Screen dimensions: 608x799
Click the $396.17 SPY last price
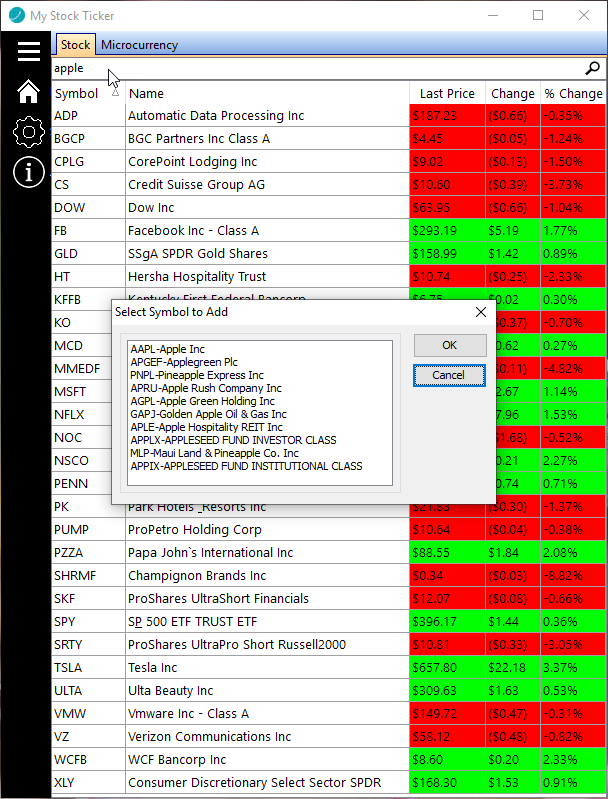447,622
